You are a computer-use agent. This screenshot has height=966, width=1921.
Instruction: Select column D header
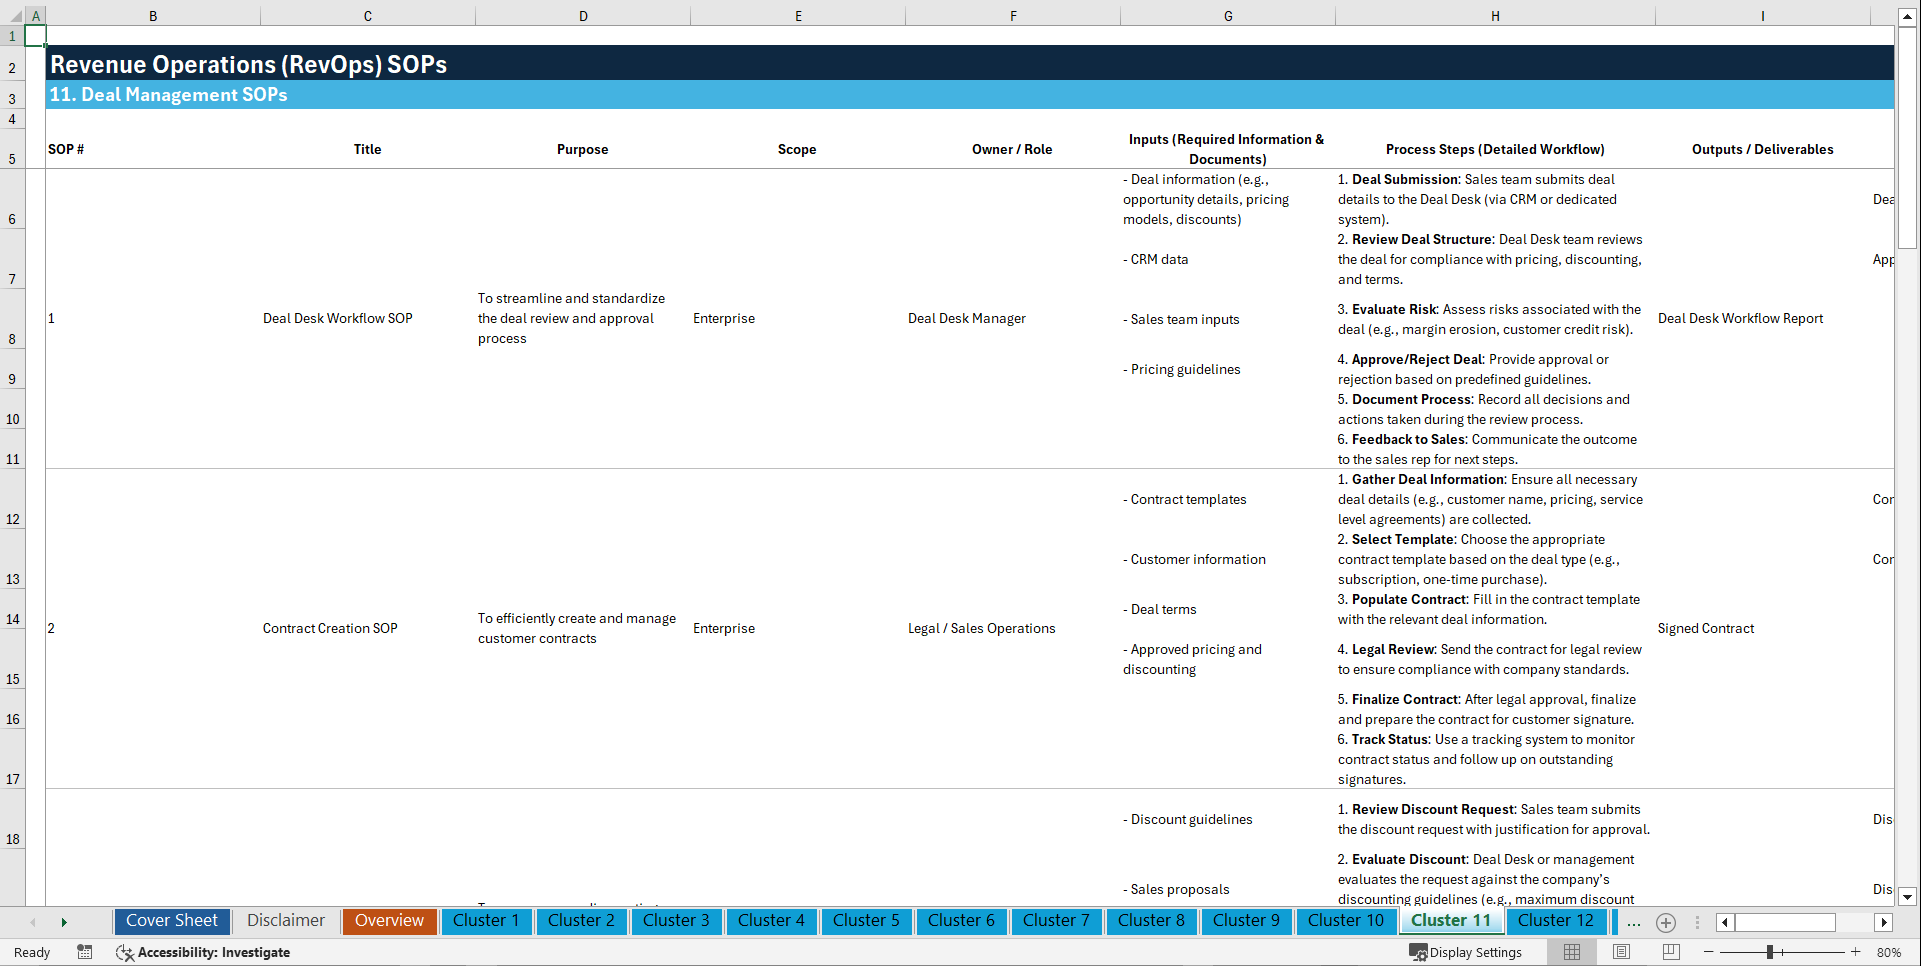(x=583, y=16)
